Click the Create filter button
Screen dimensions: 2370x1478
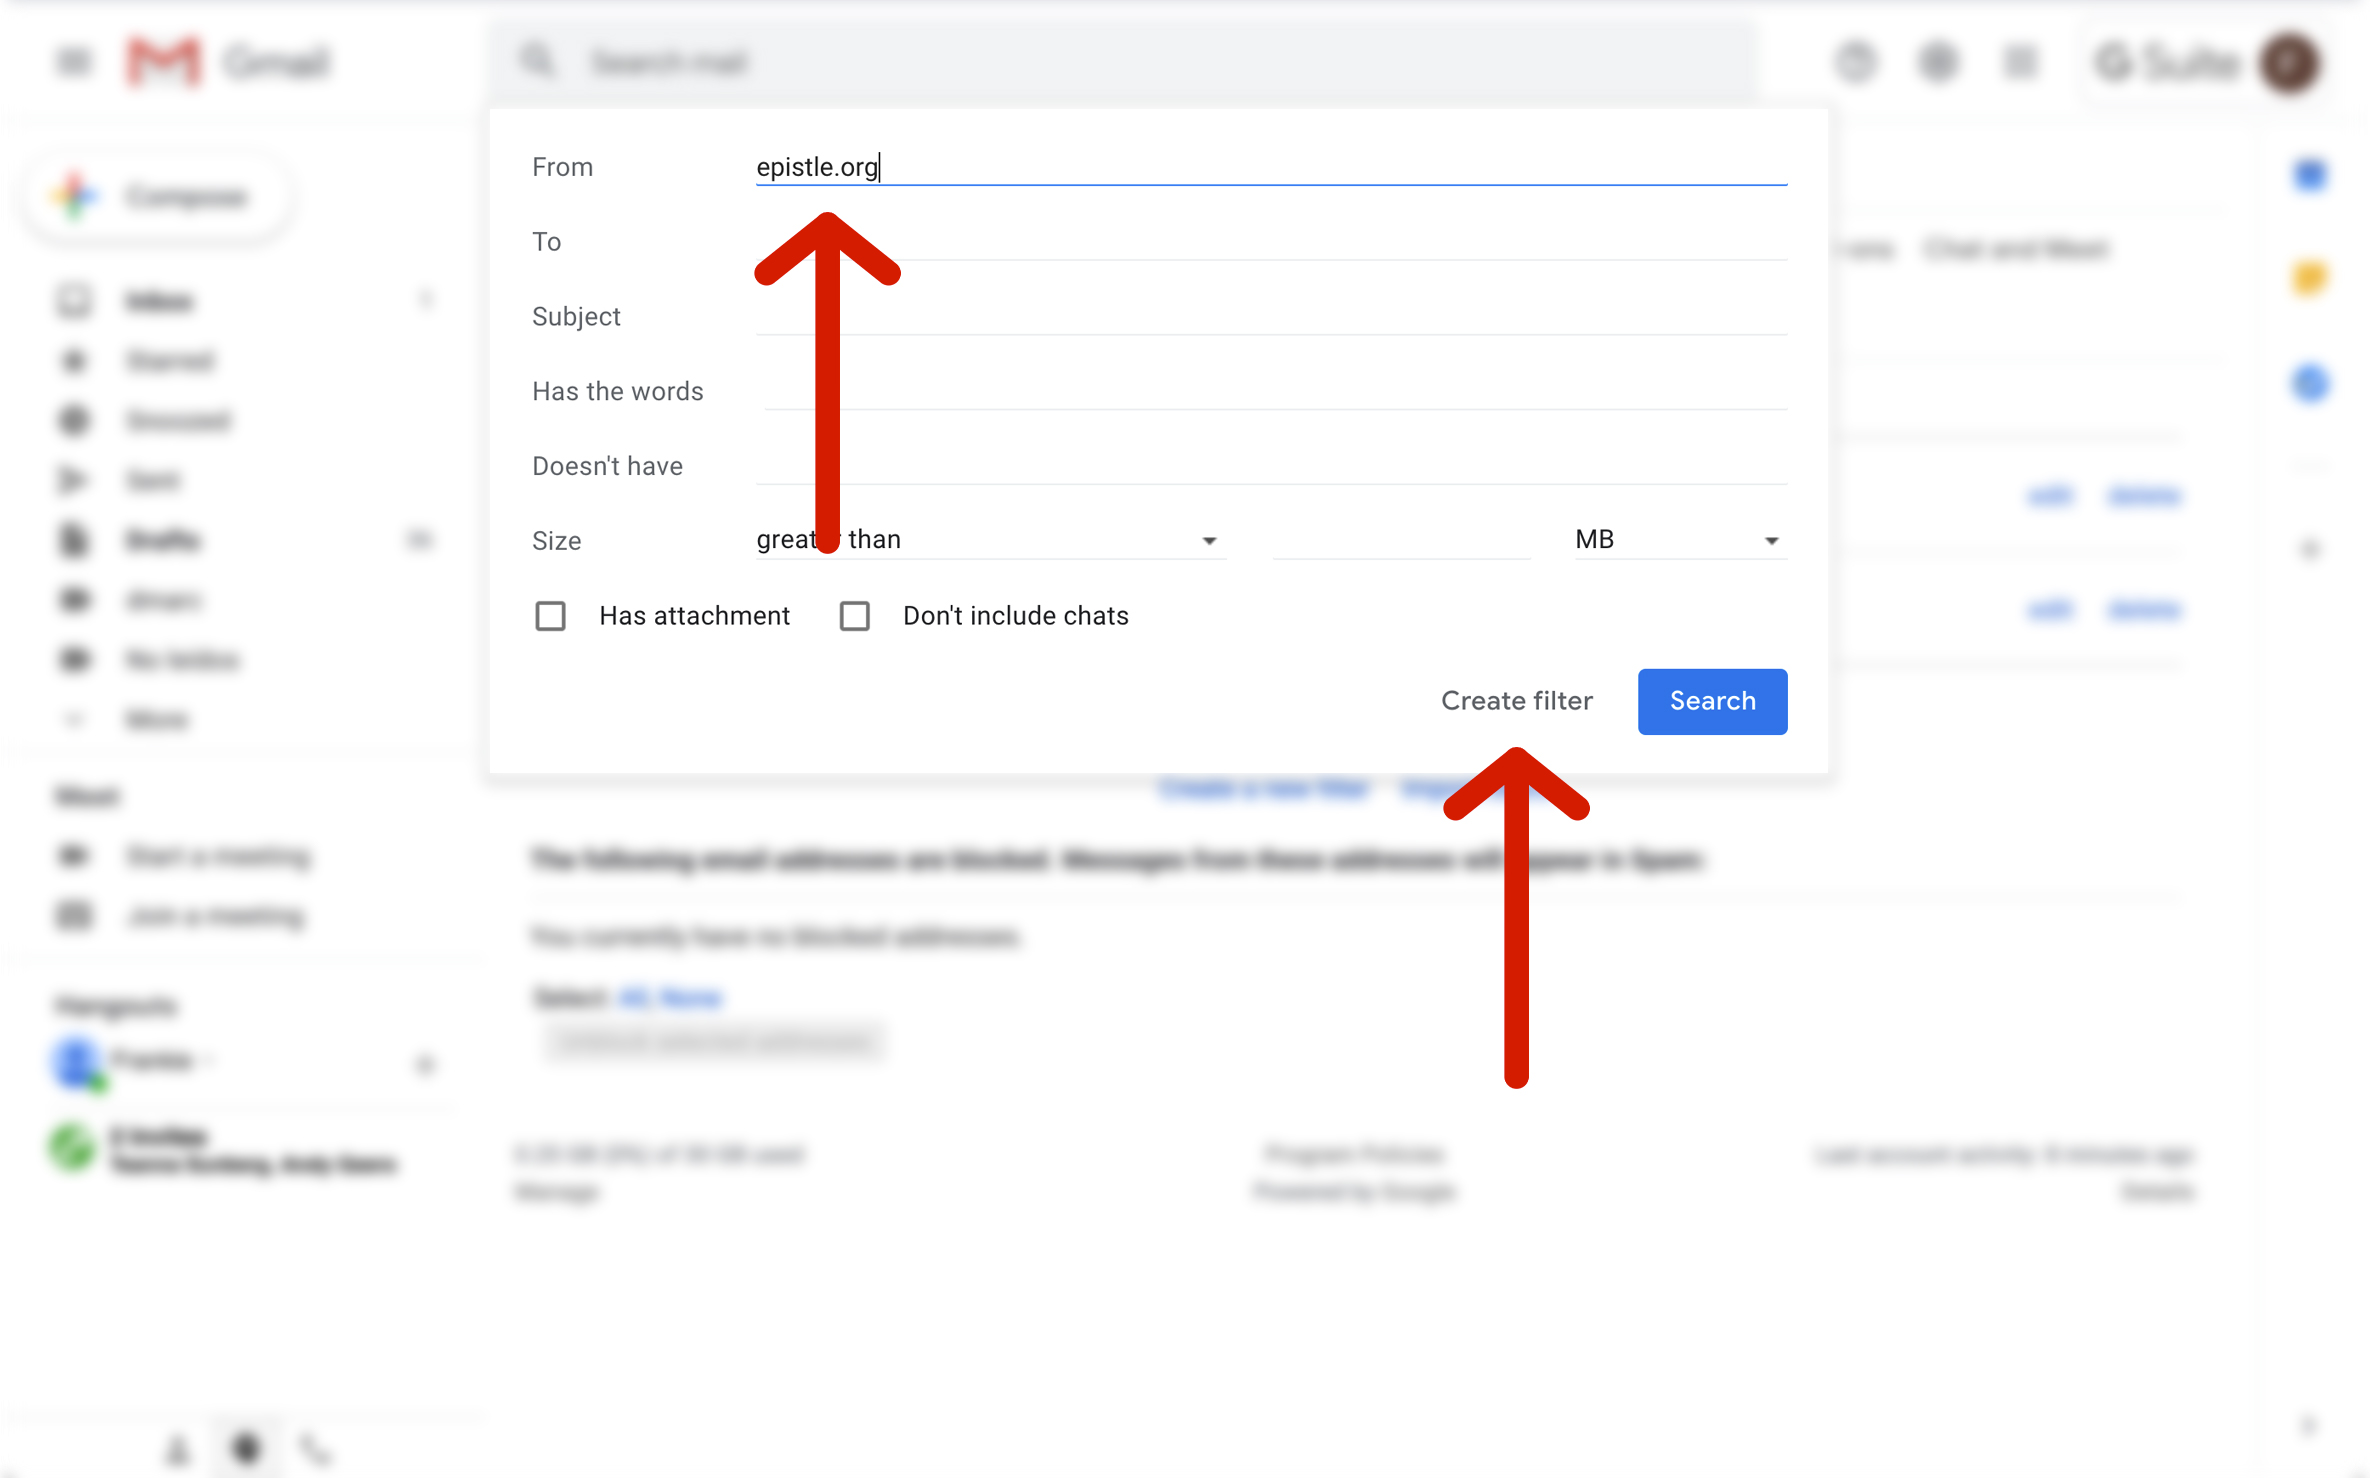[1516, 701]
